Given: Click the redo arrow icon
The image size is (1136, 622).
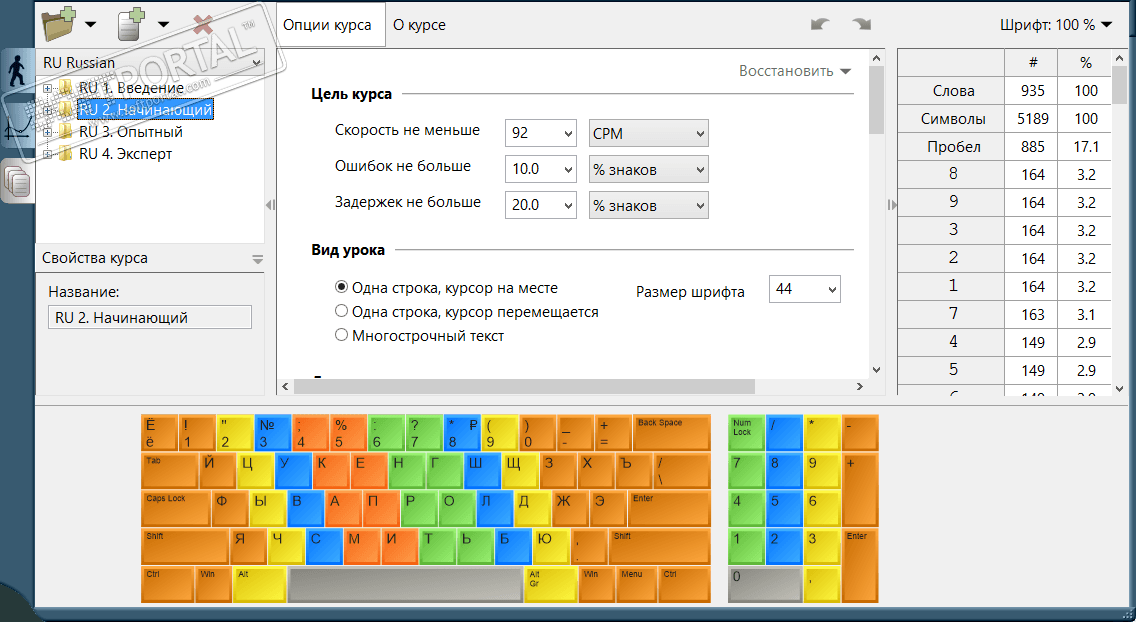Looking at the screenshot, I should tap(861, 24).
